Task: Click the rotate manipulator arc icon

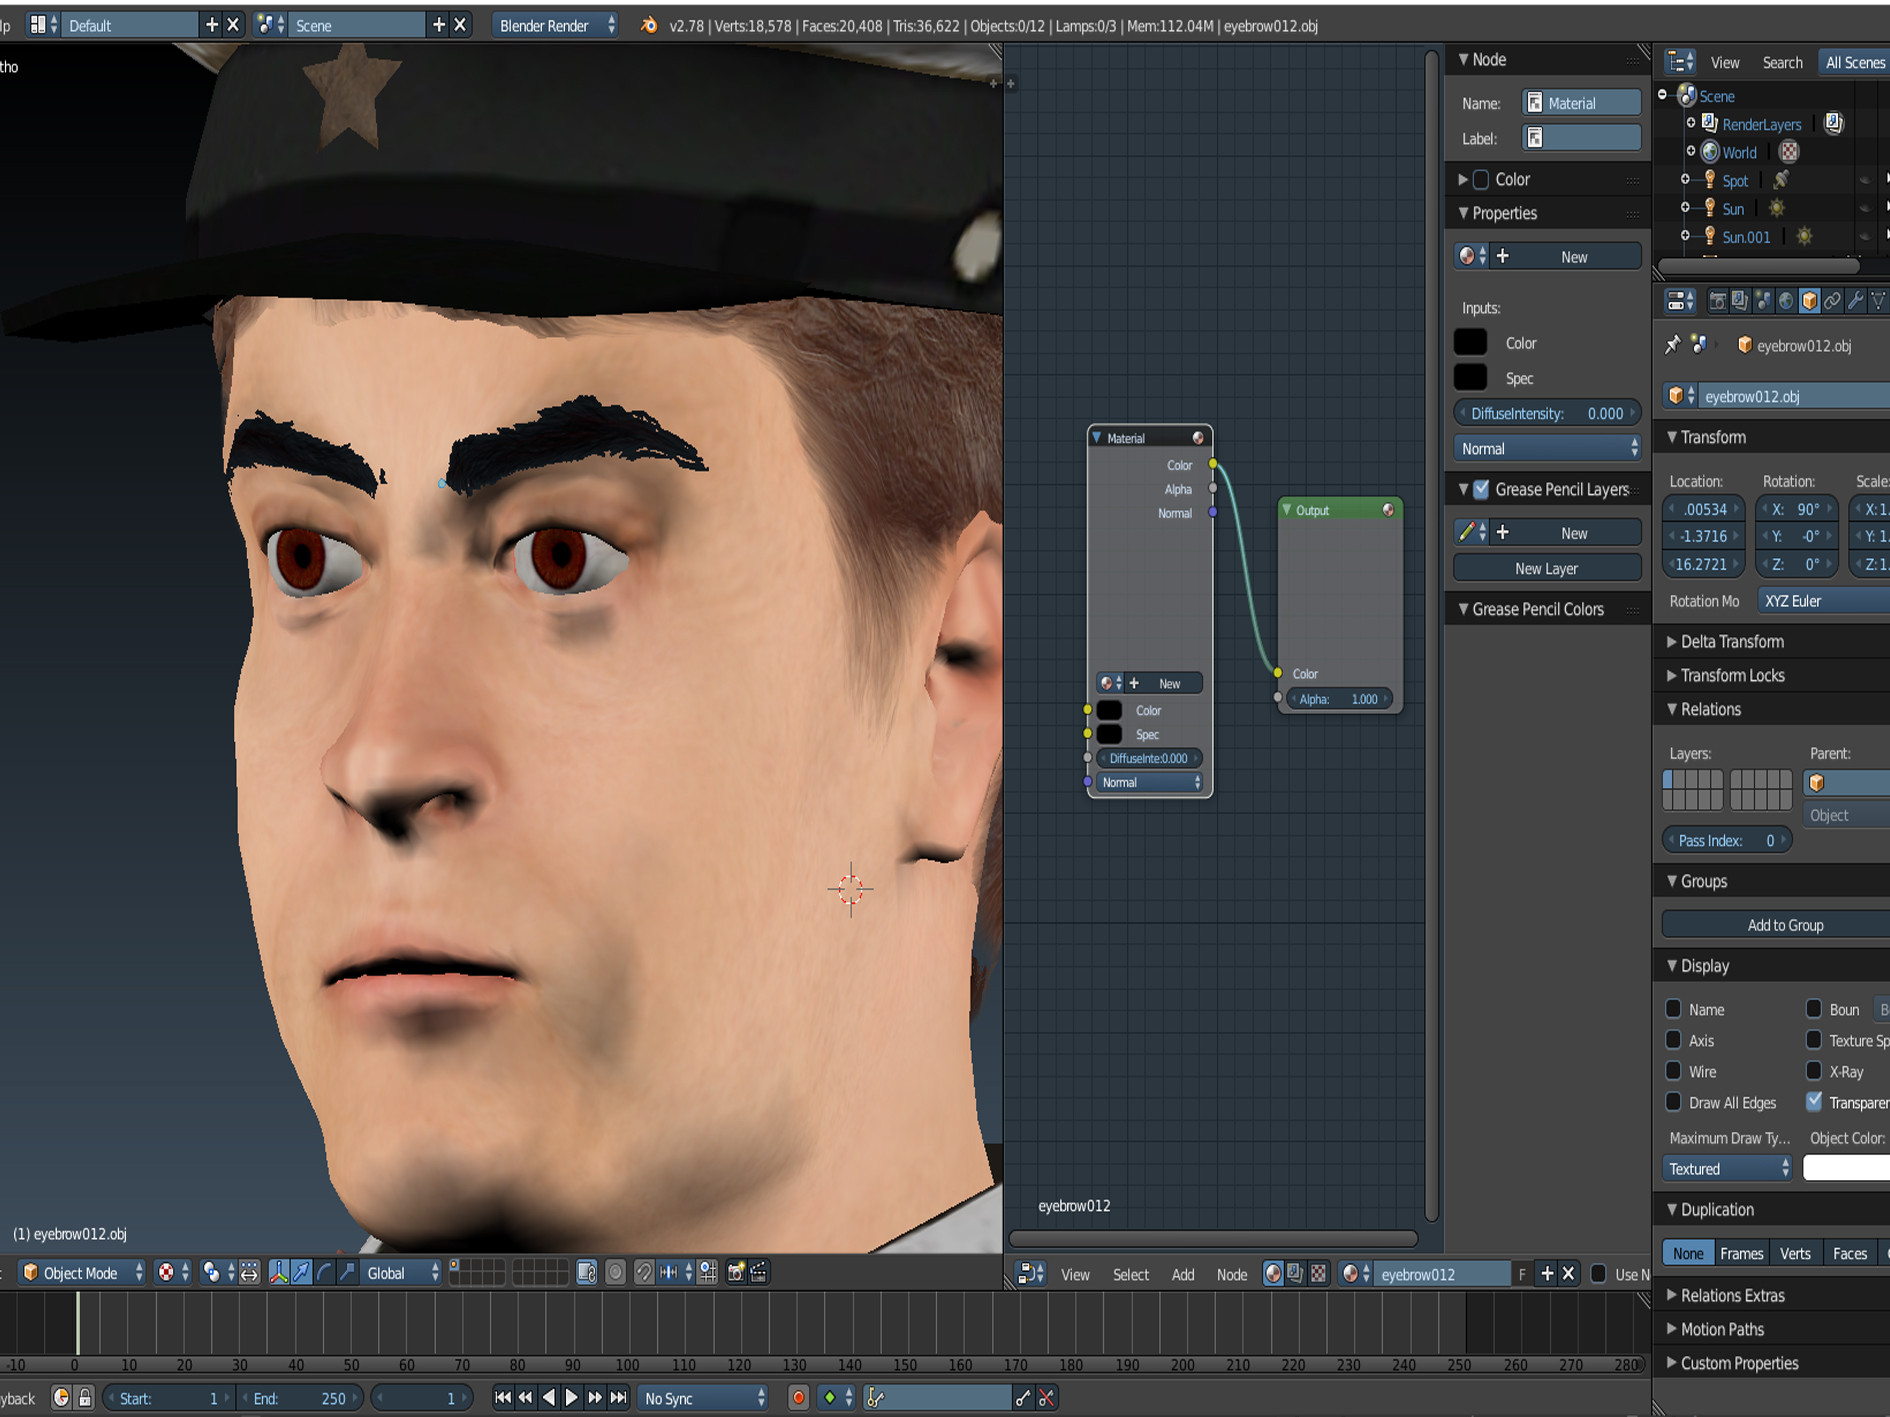Action: (324, 1272)
